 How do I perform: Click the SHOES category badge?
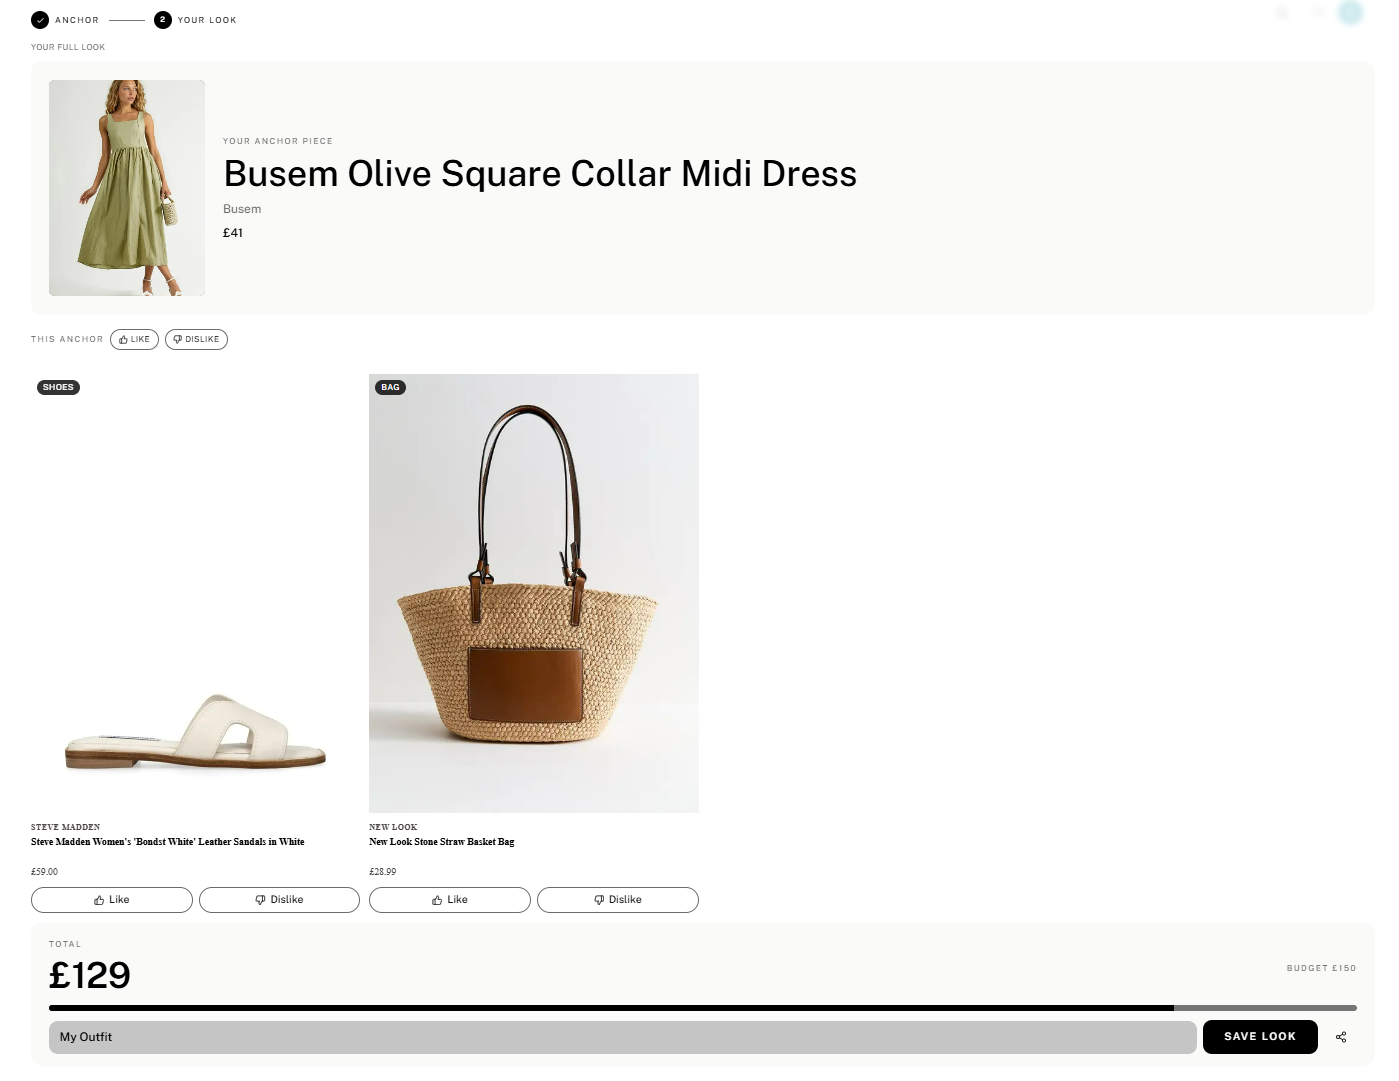pos(58,387)
